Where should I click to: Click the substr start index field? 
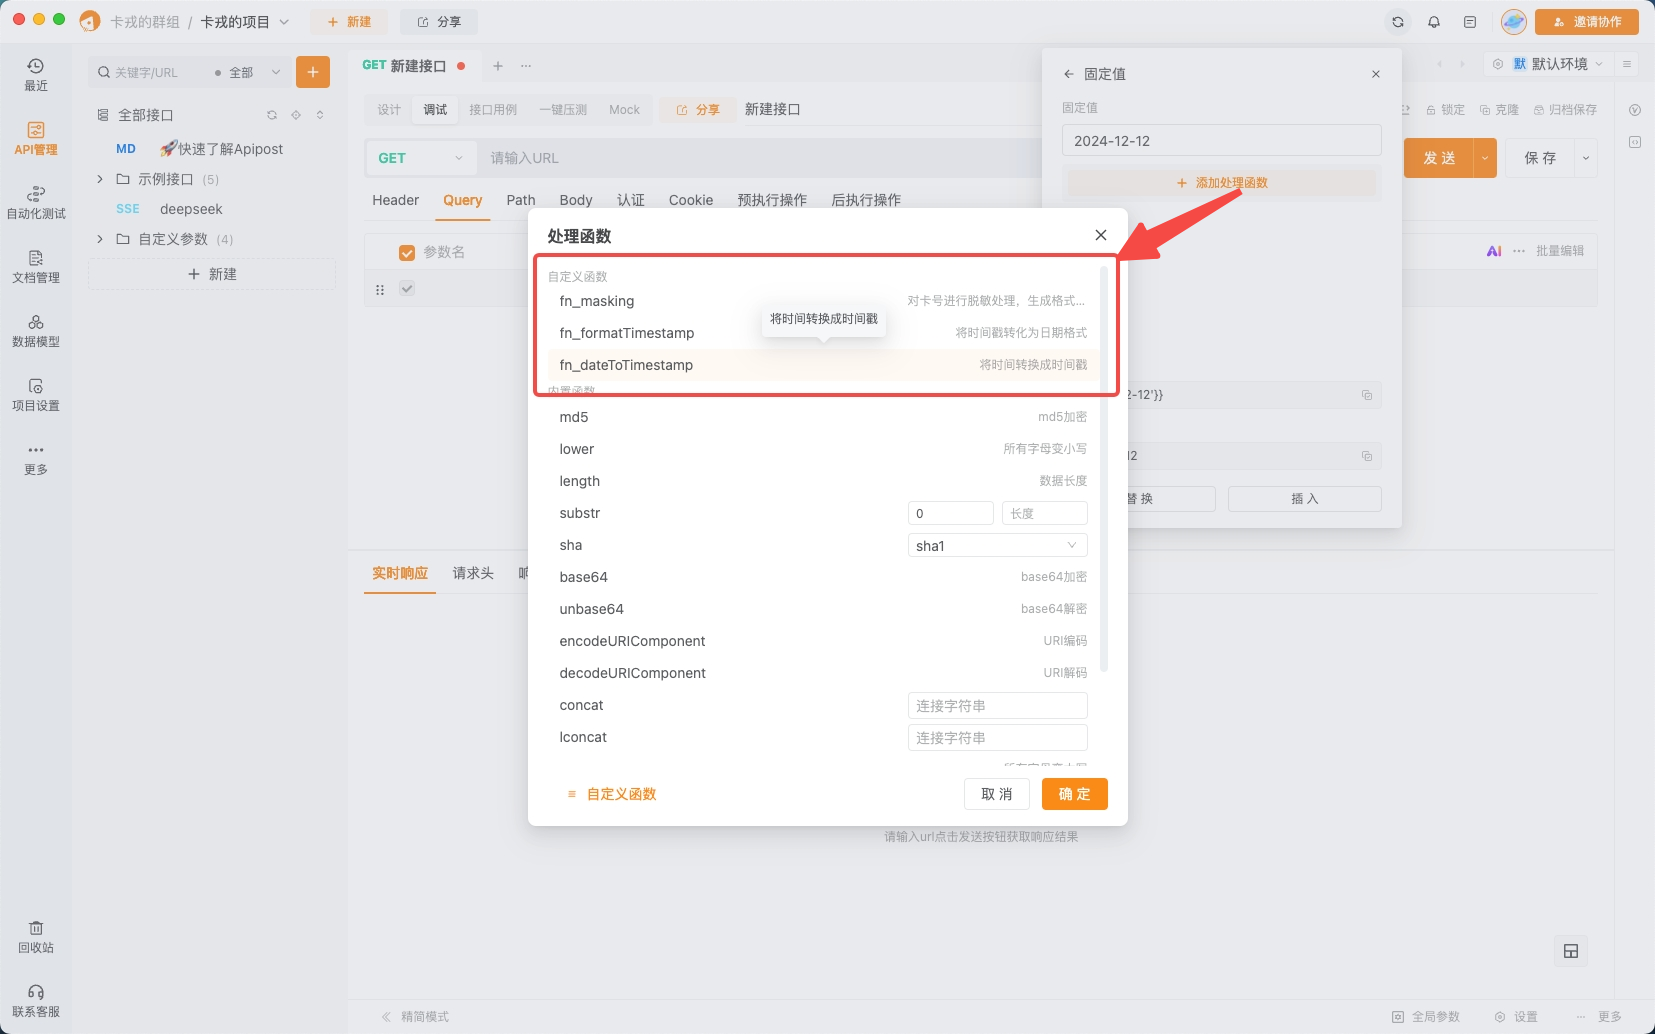pos(950,513)
